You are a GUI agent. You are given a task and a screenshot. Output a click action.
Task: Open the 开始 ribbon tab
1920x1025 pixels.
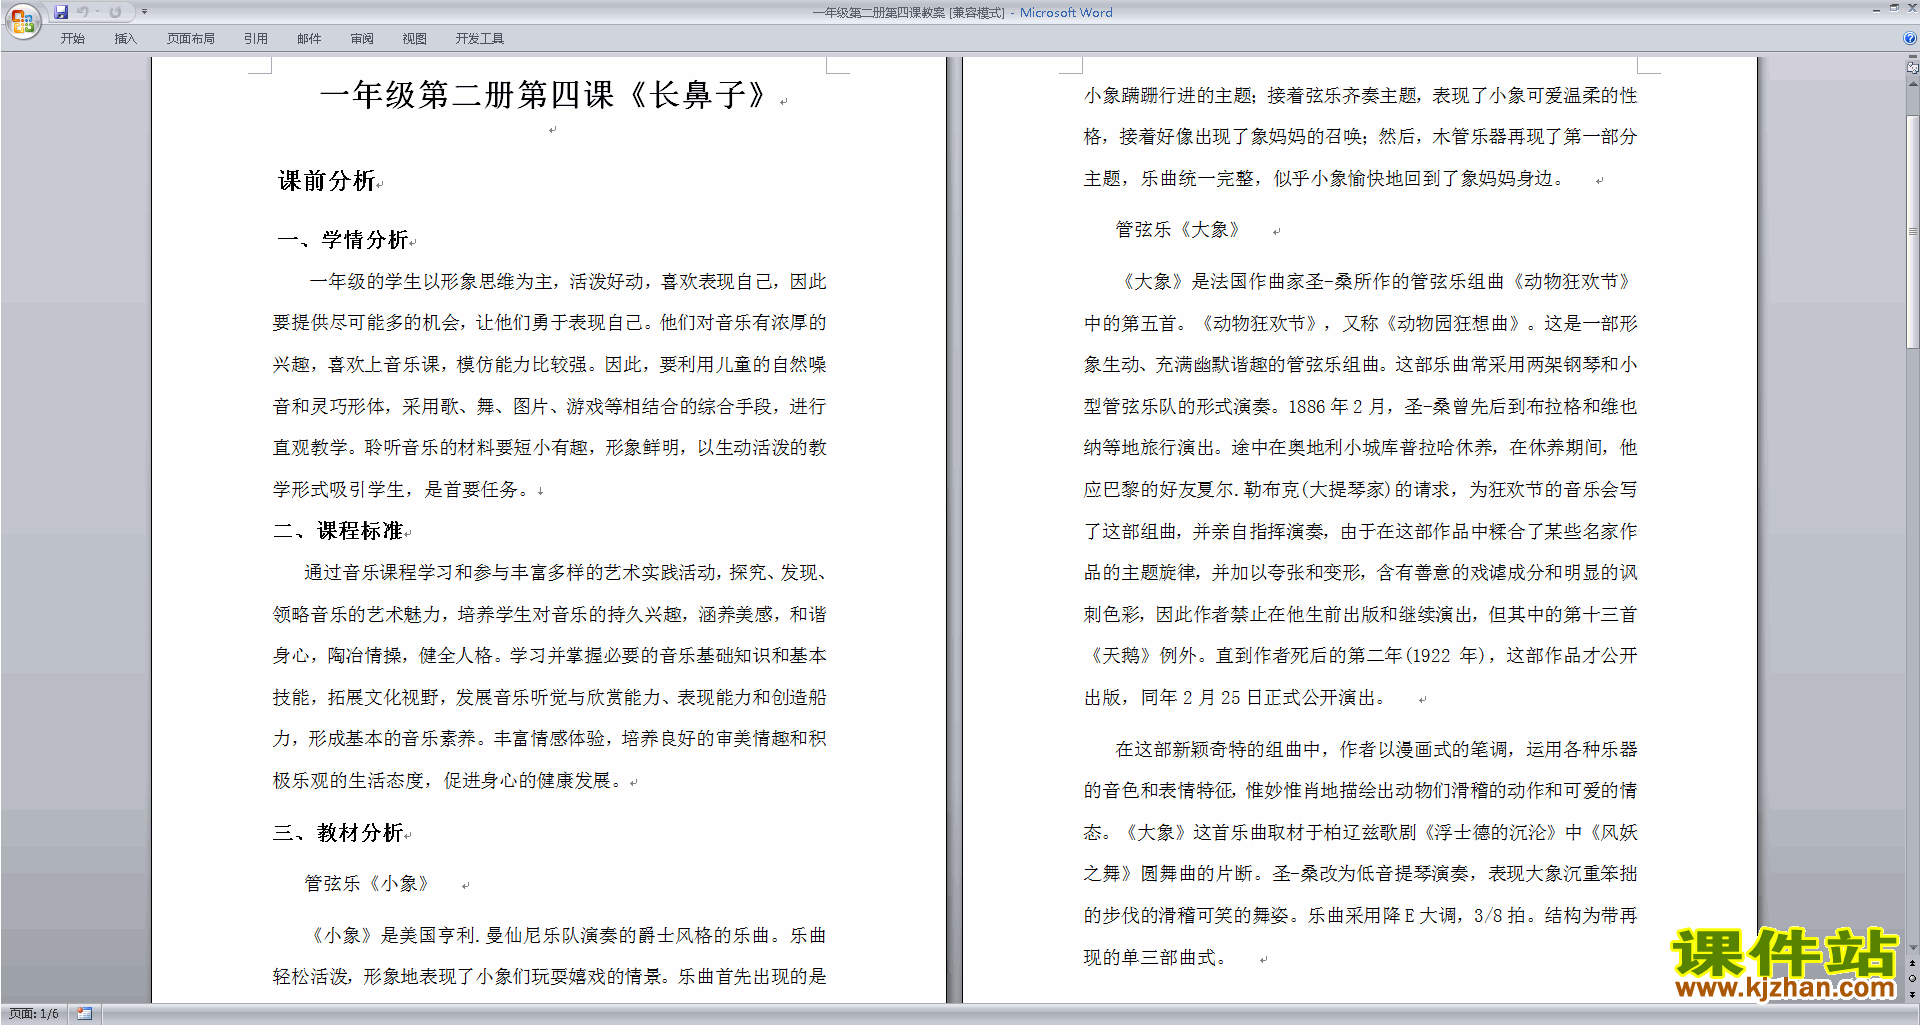[72, 39]
